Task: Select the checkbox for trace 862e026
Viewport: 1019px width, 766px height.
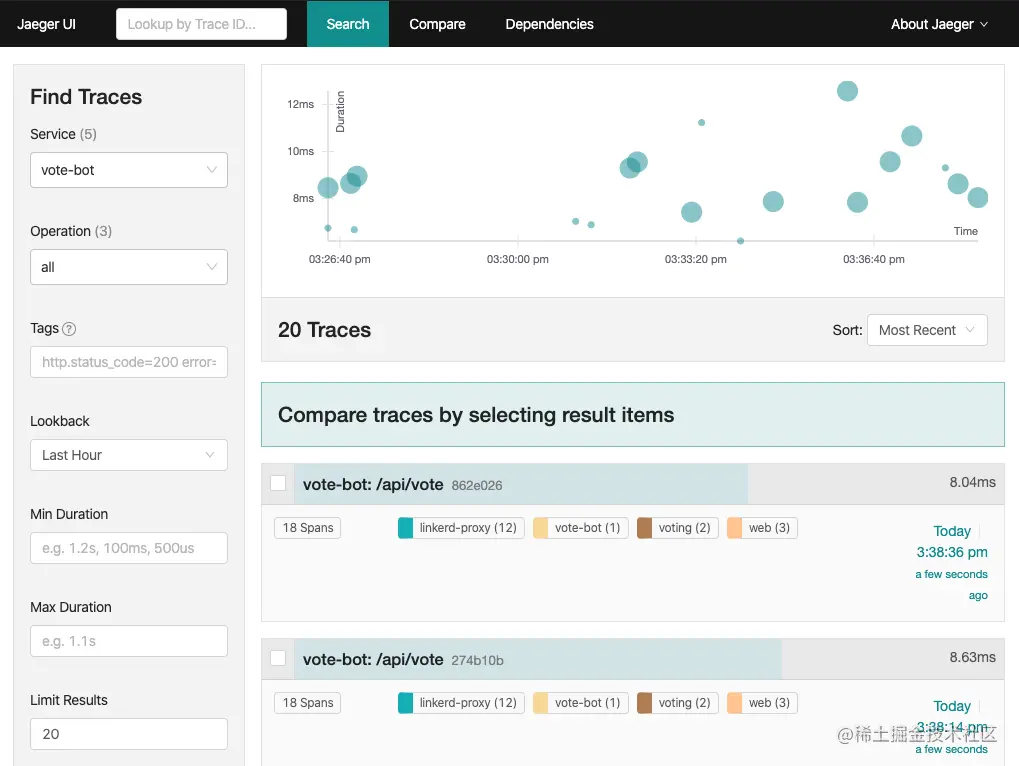Action: point(278,483)
